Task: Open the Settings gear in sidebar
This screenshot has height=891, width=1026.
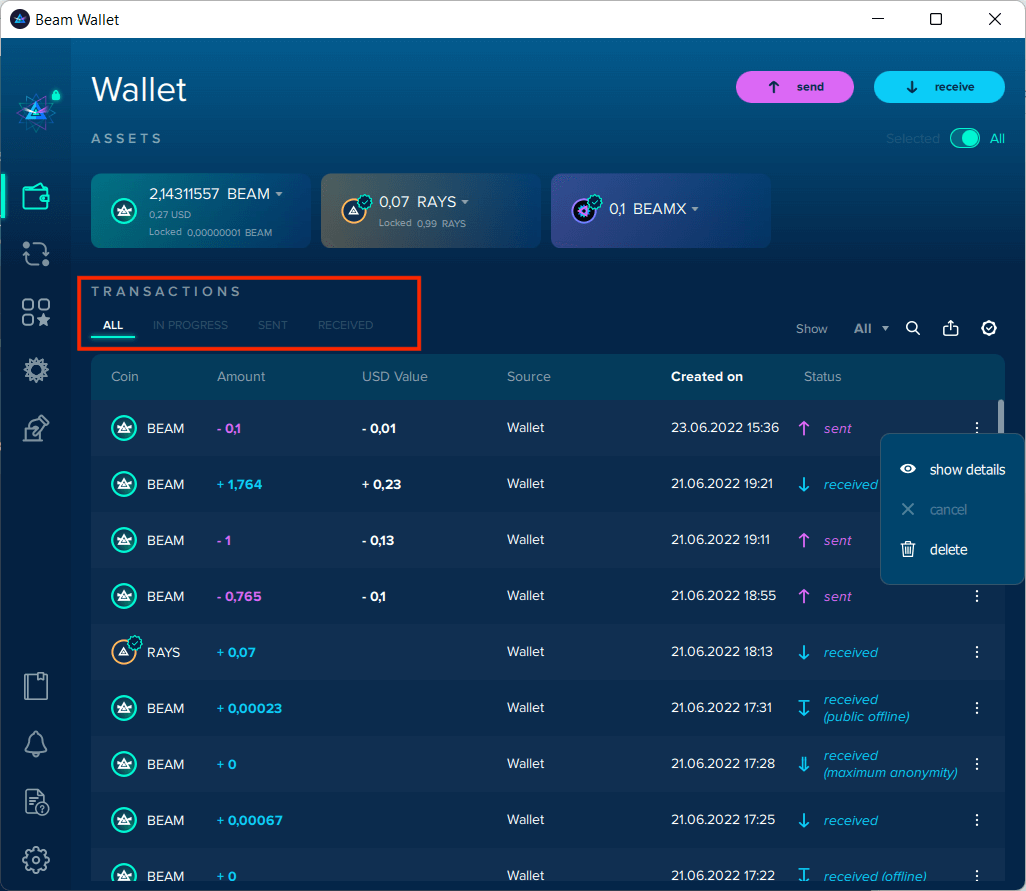Action: coord(36,860)
